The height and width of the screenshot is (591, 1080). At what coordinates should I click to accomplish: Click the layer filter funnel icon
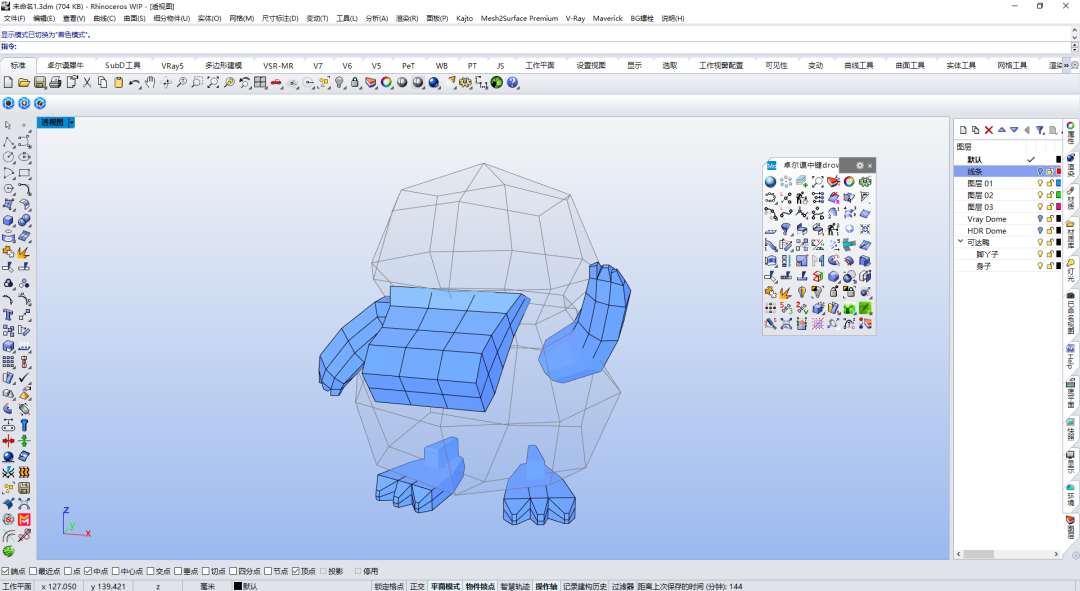(1040, 130)
